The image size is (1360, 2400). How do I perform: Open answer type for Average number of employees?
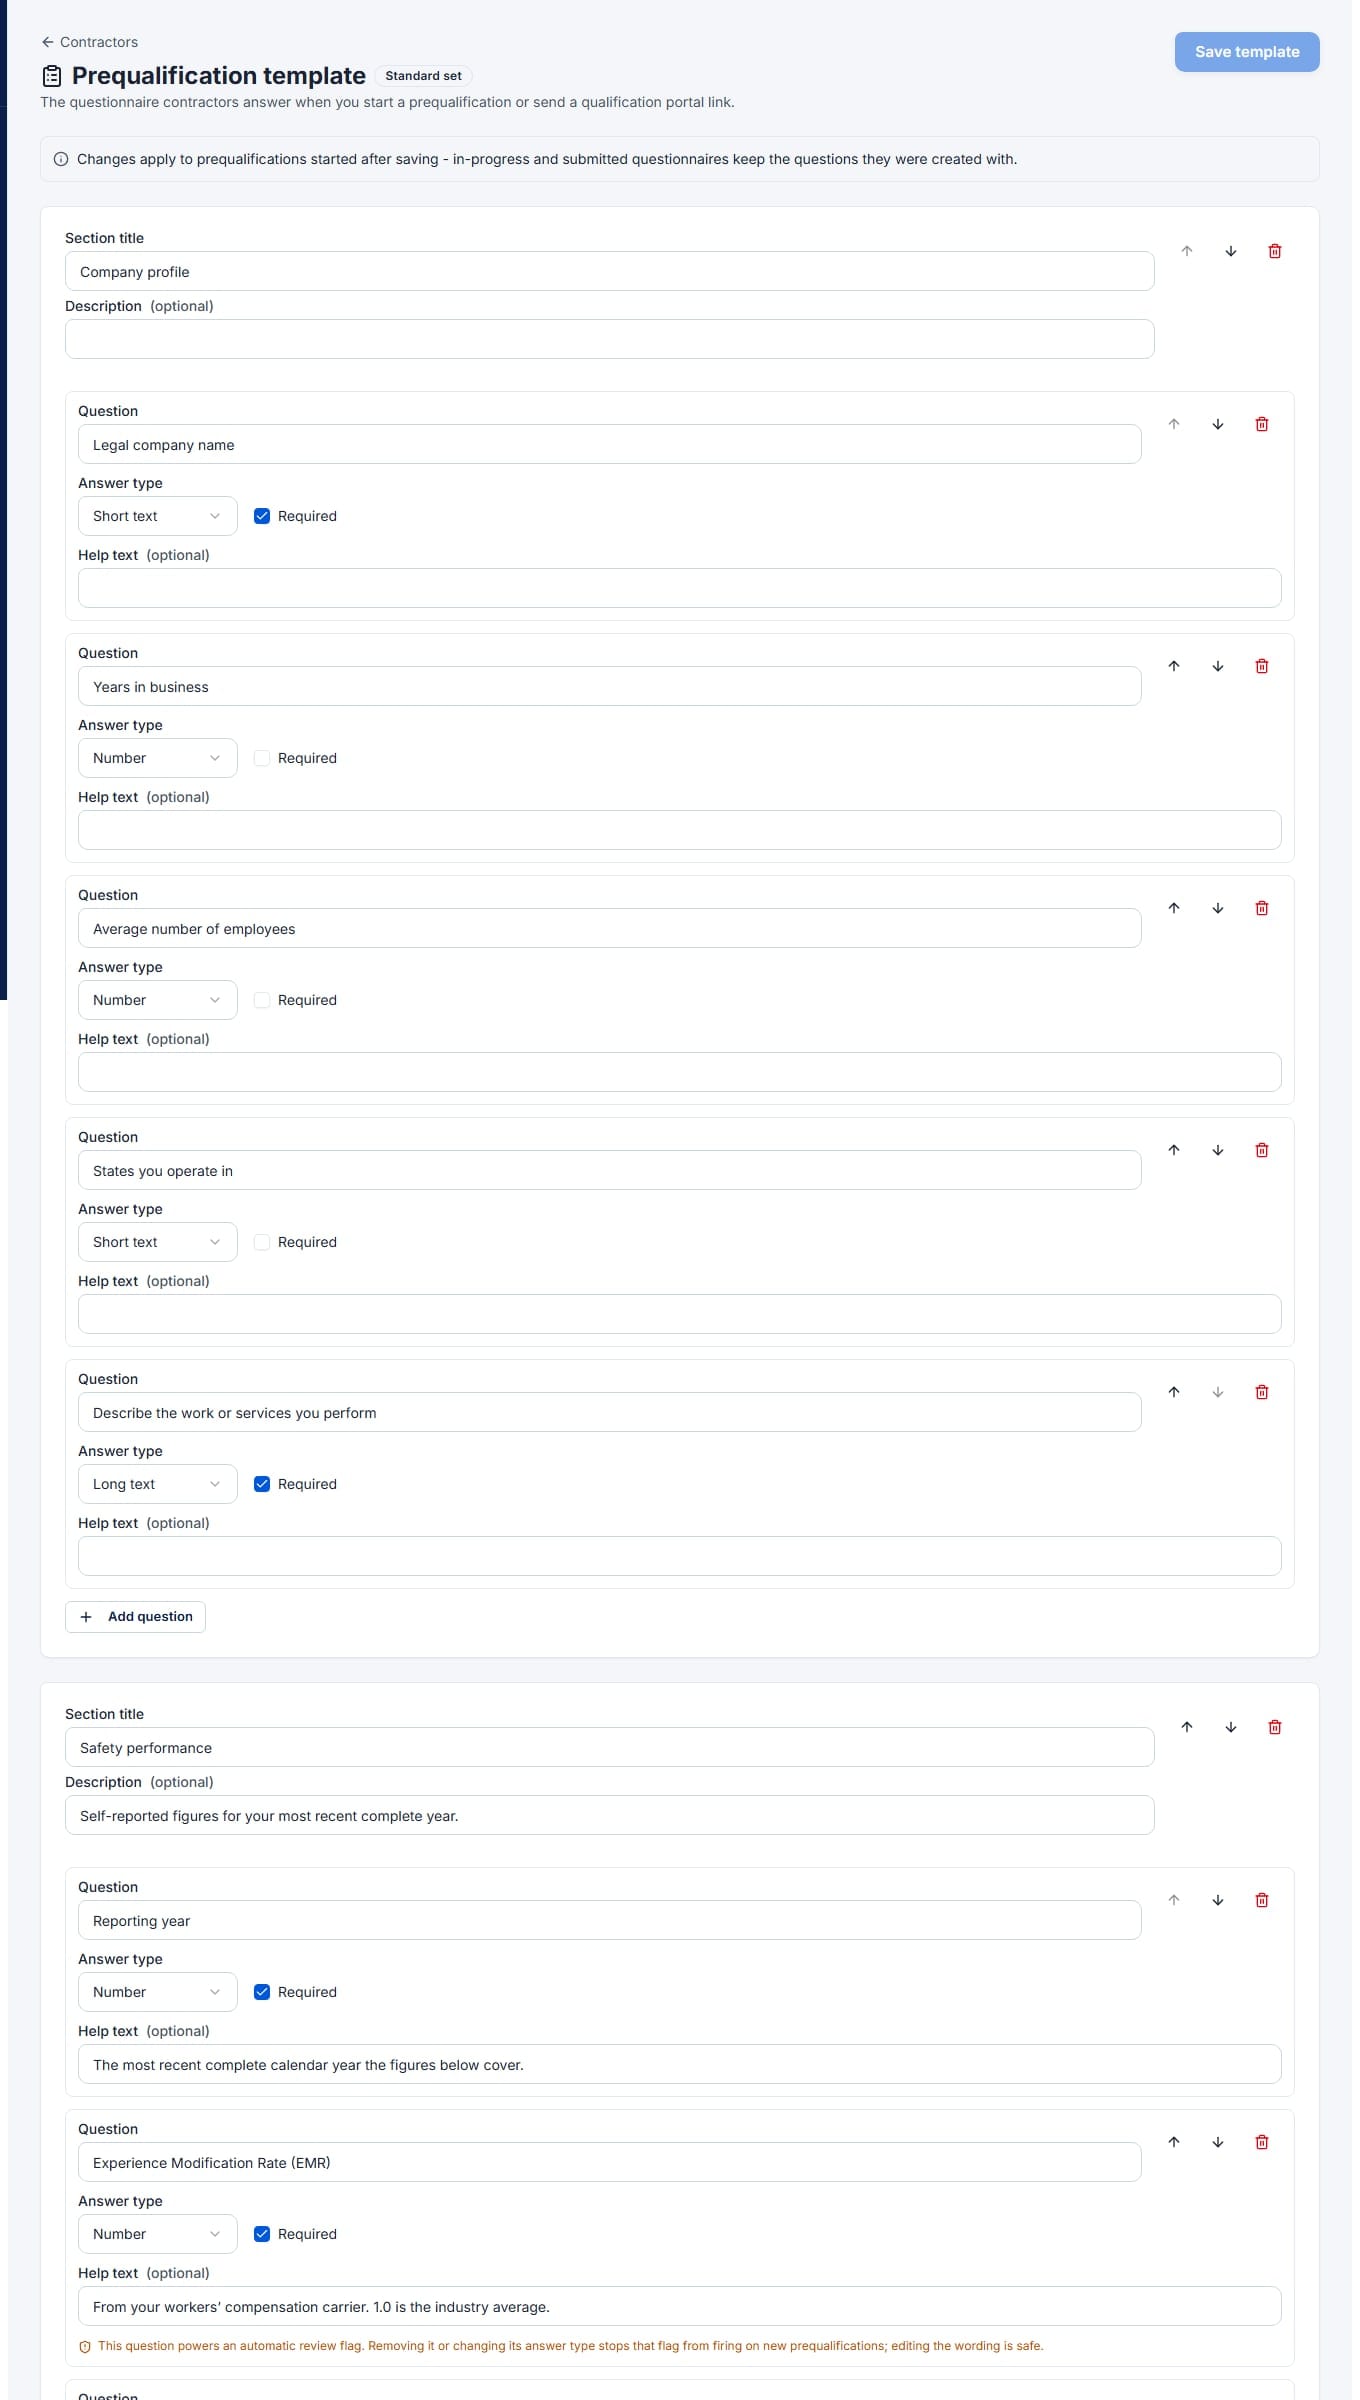pyautogui.click(x=158, y=1000)
